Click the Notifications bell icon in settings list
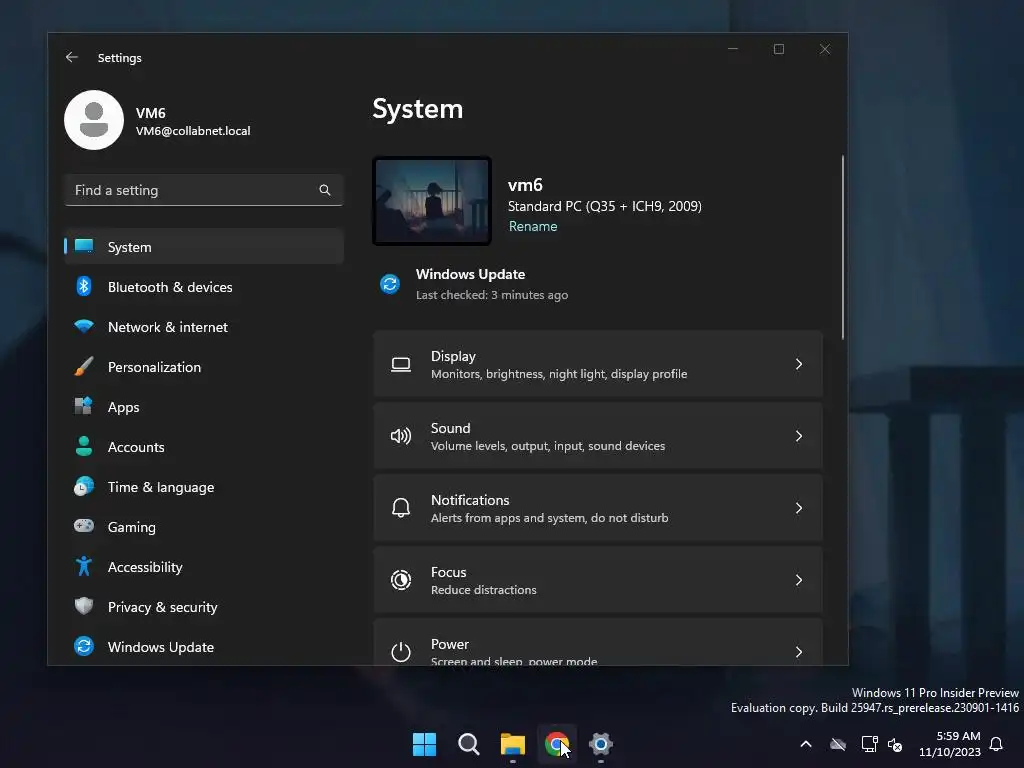The height and width of the screenshot is (768, 1024). [401, 508]
